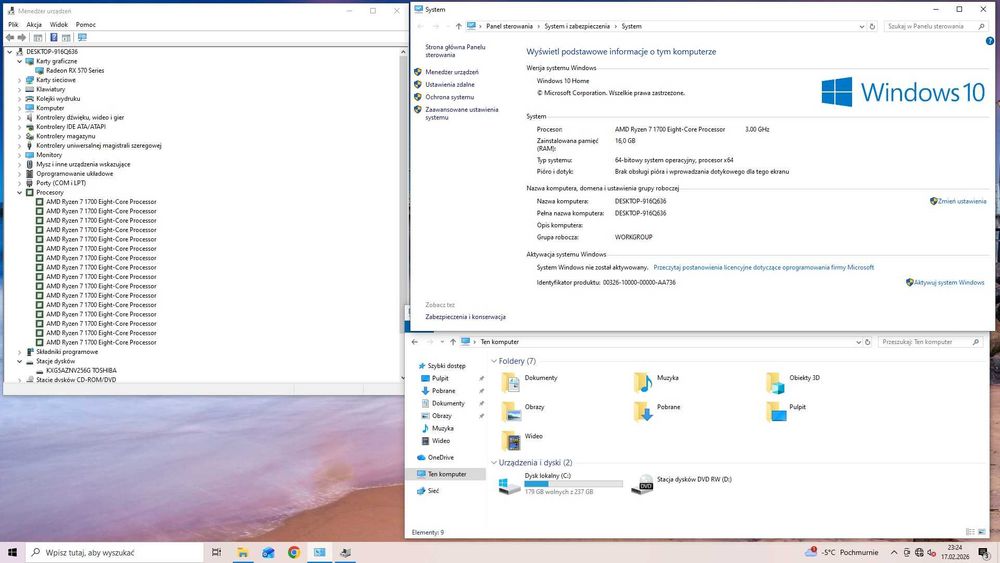The width and height of the screenshot is (1000, 563).
Task: Refresh the System window address bar
Action: coord(872,26)
